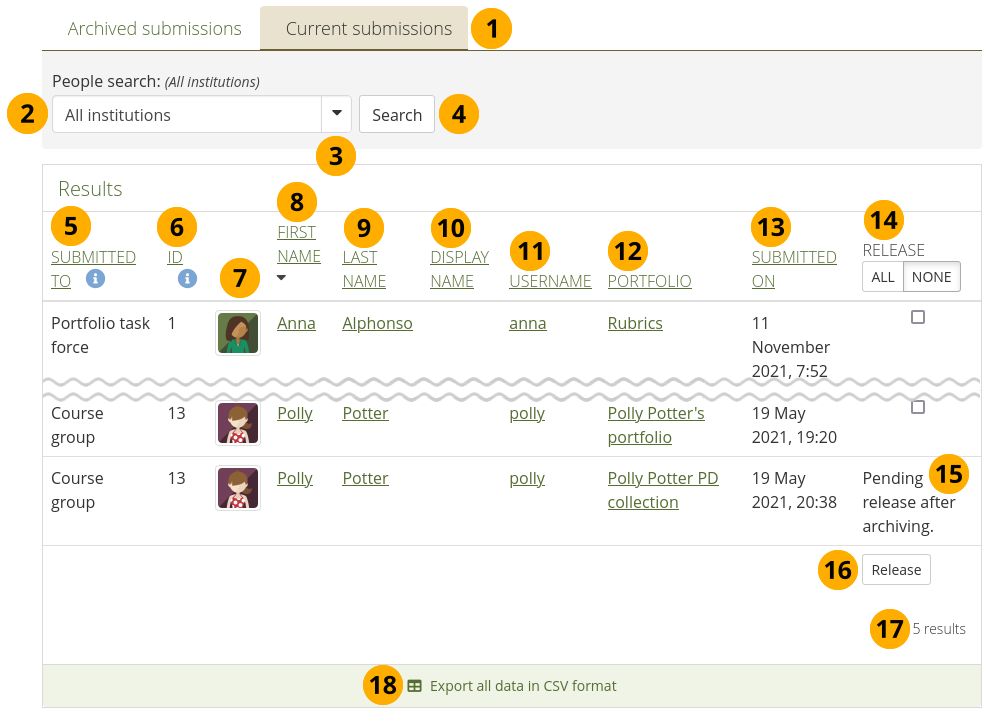Click info icon next to Submitted To

(x=96, y=279)
